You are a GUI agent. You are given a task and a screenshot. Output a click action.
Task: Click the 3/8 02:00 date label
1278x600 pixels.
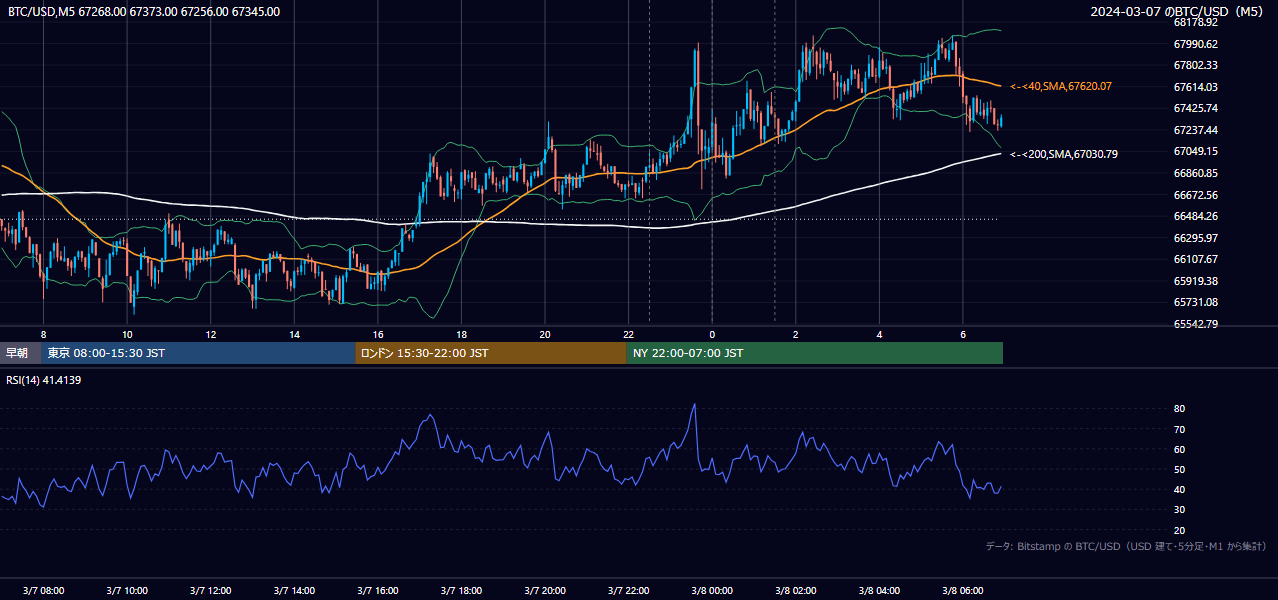pyautogui.click(x=795, y=590)
